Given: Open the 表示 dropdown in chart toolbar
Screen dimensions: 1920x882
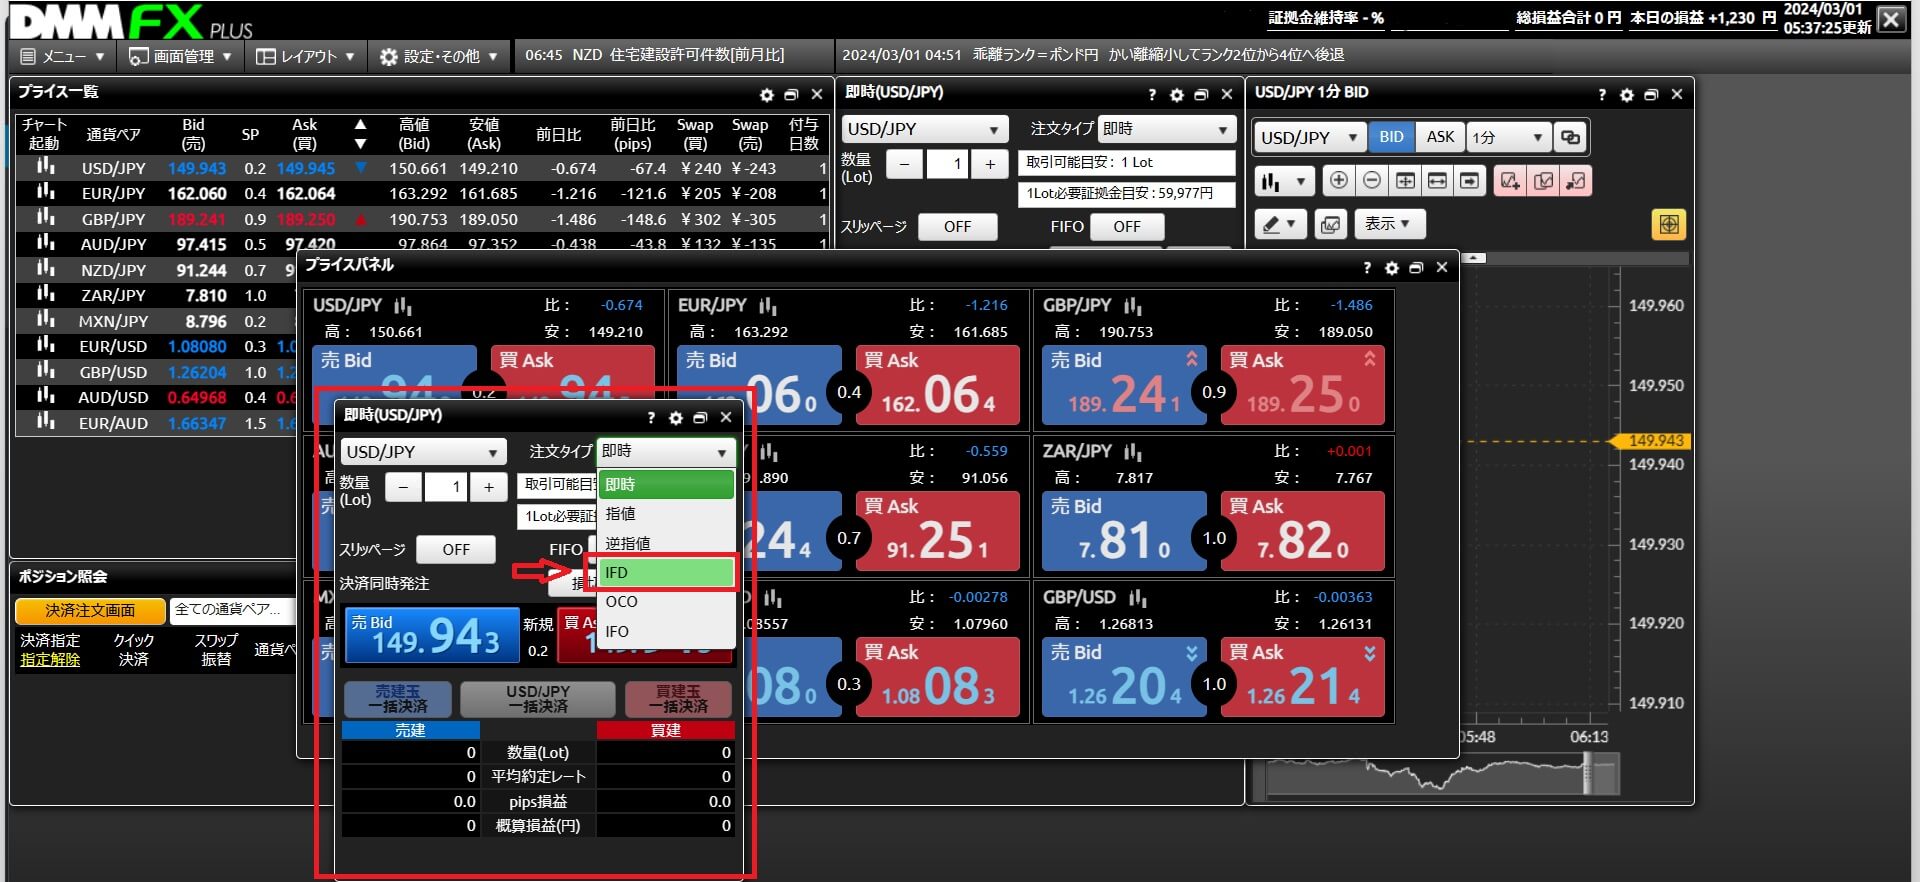Looking at the screenshot, I should (1388, 225).
